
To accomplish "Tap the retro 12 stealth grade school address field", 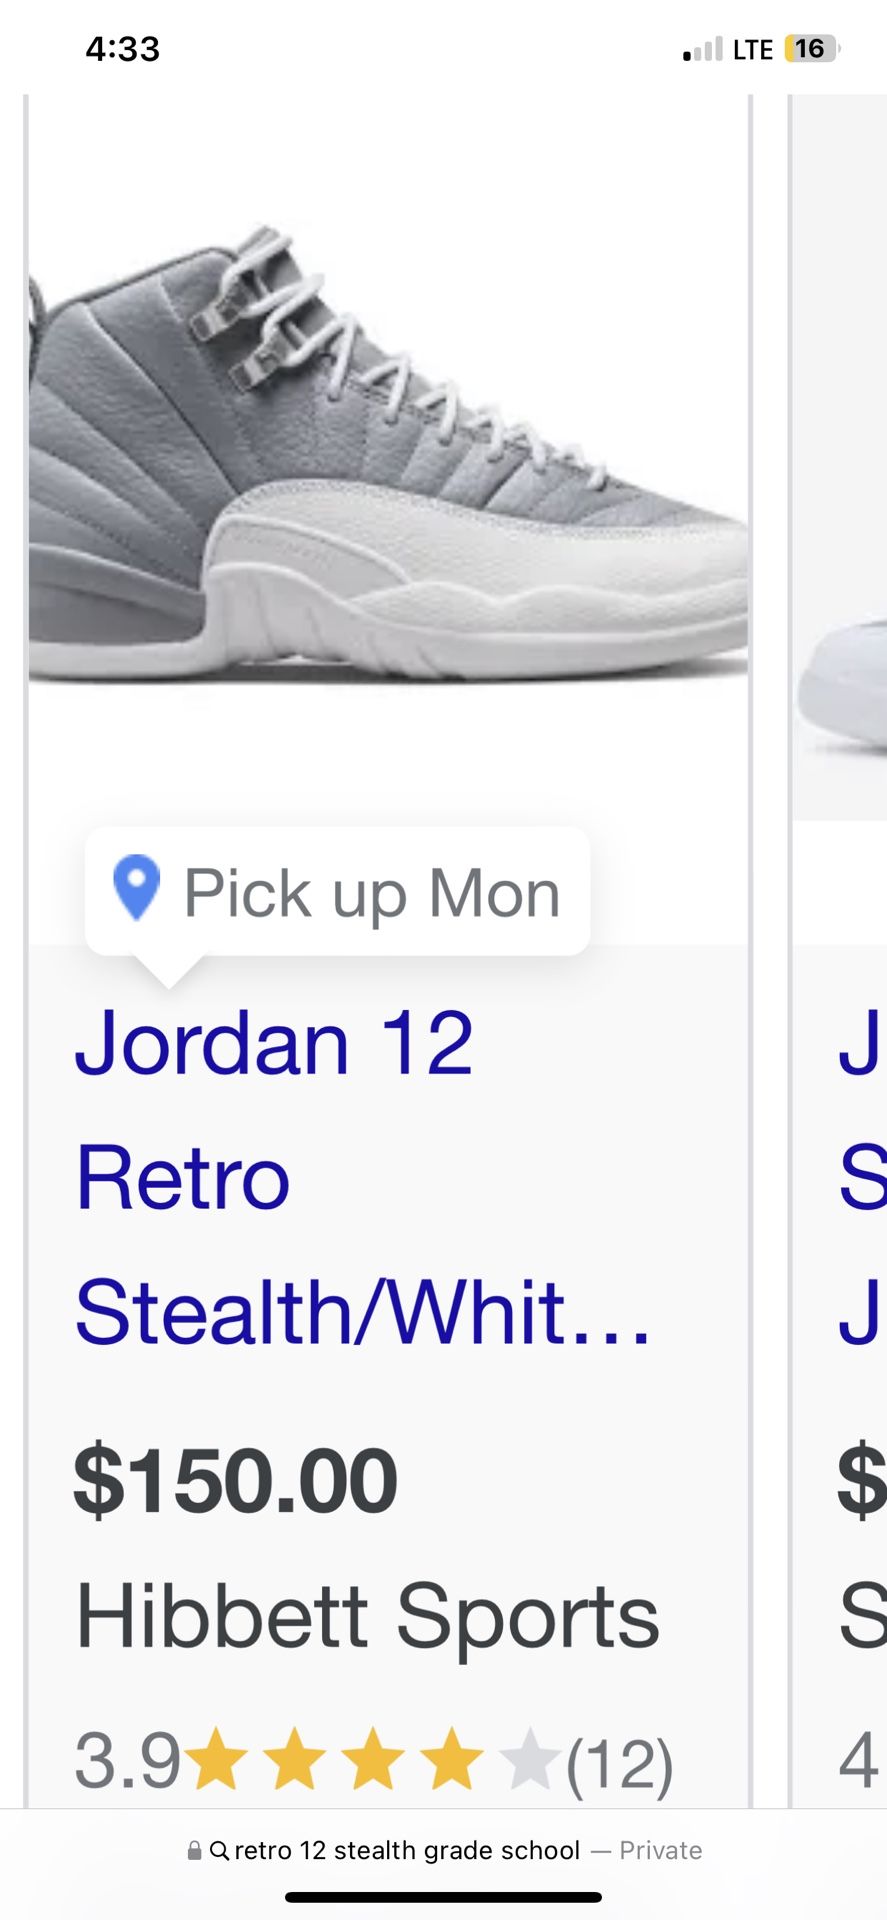I will click(x=444, y=1851).
